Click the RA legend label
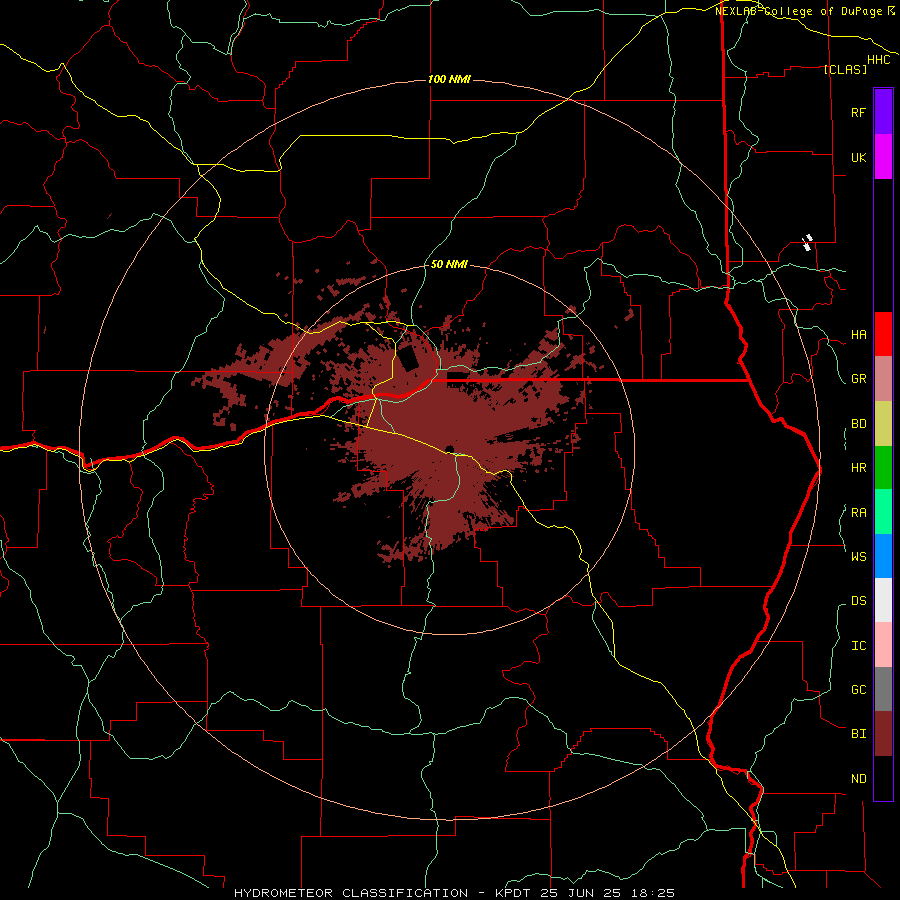Screen dimensions: 900x900 click(x=858, y=513)
